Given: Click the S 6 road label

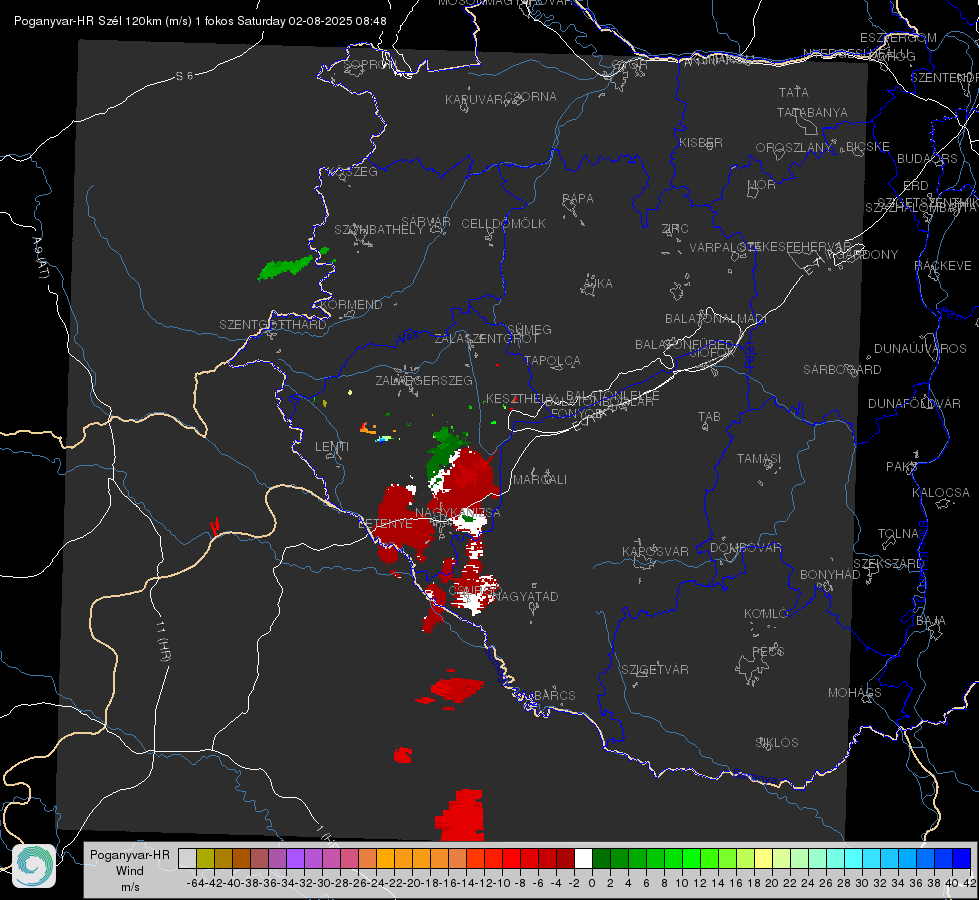Looking at the screenshot, I should point(184,76).
